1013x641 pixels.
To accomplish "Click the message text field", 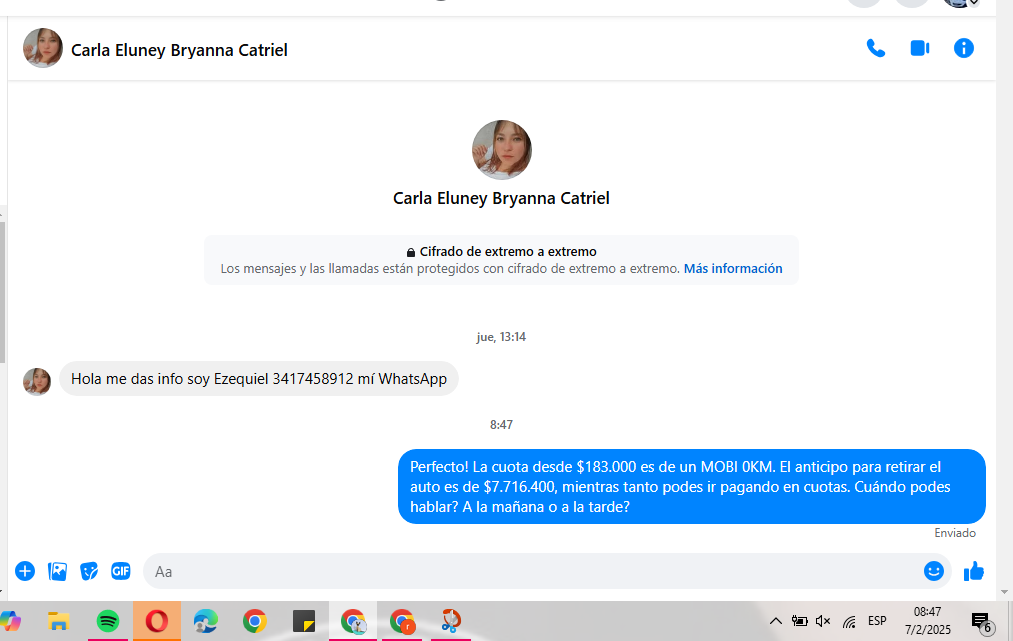I will pyautogui.click(x=530, y=571).
